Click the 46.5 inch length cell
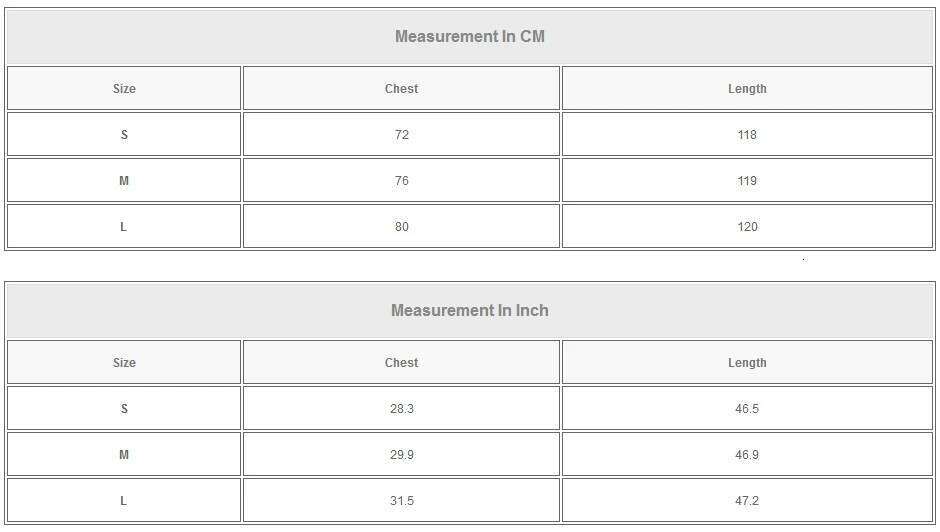 pyautogui.click(x=747, y=409)
